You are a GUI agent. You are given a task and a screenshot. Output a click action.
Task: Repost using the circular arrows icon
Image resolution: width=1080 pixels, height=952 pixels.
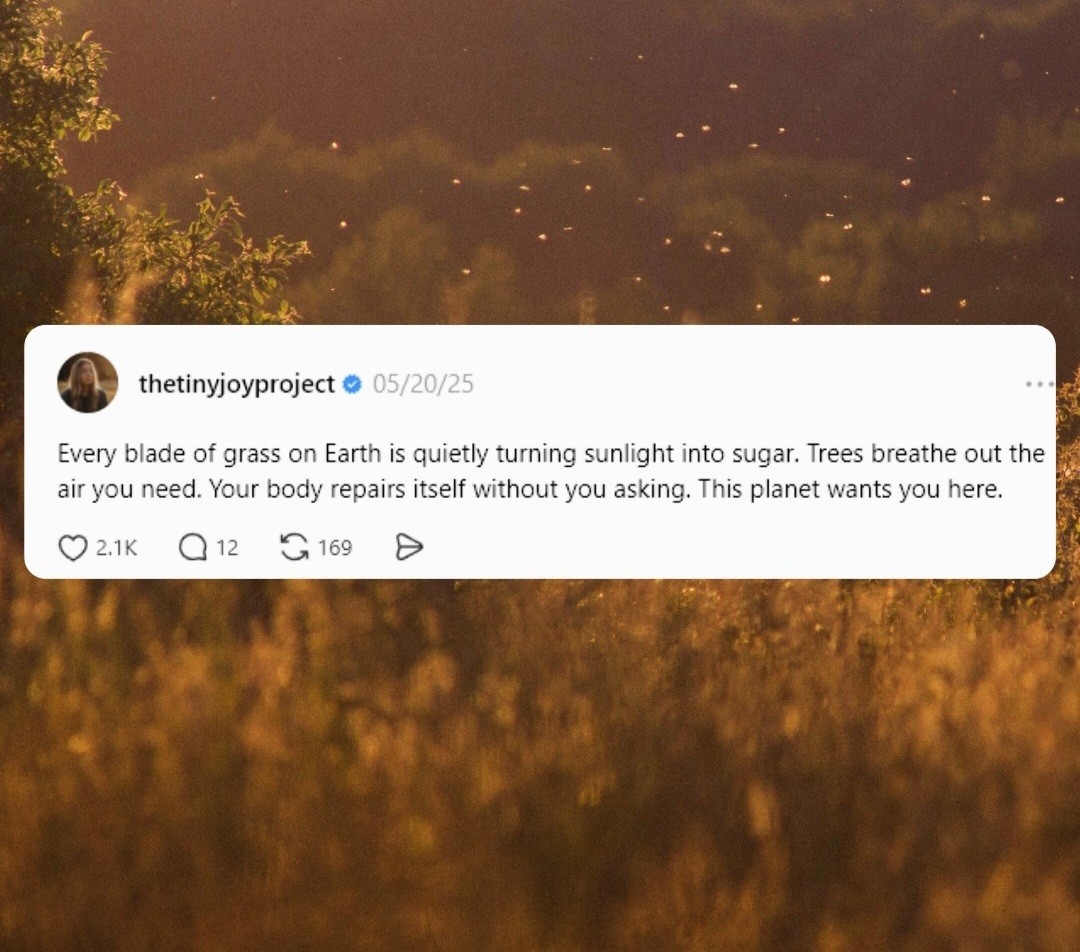point(294,548)
